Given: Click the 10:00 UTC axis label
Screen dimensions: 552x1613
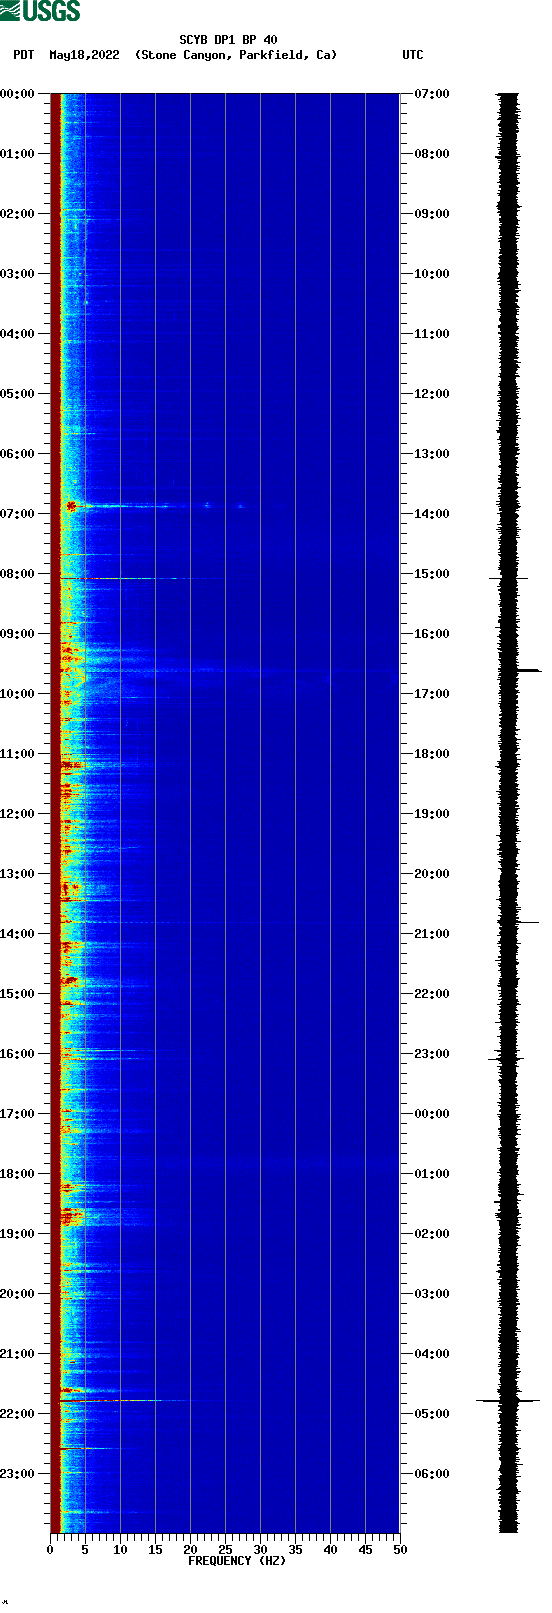Looking at the screenshot, I should [432, 274].
